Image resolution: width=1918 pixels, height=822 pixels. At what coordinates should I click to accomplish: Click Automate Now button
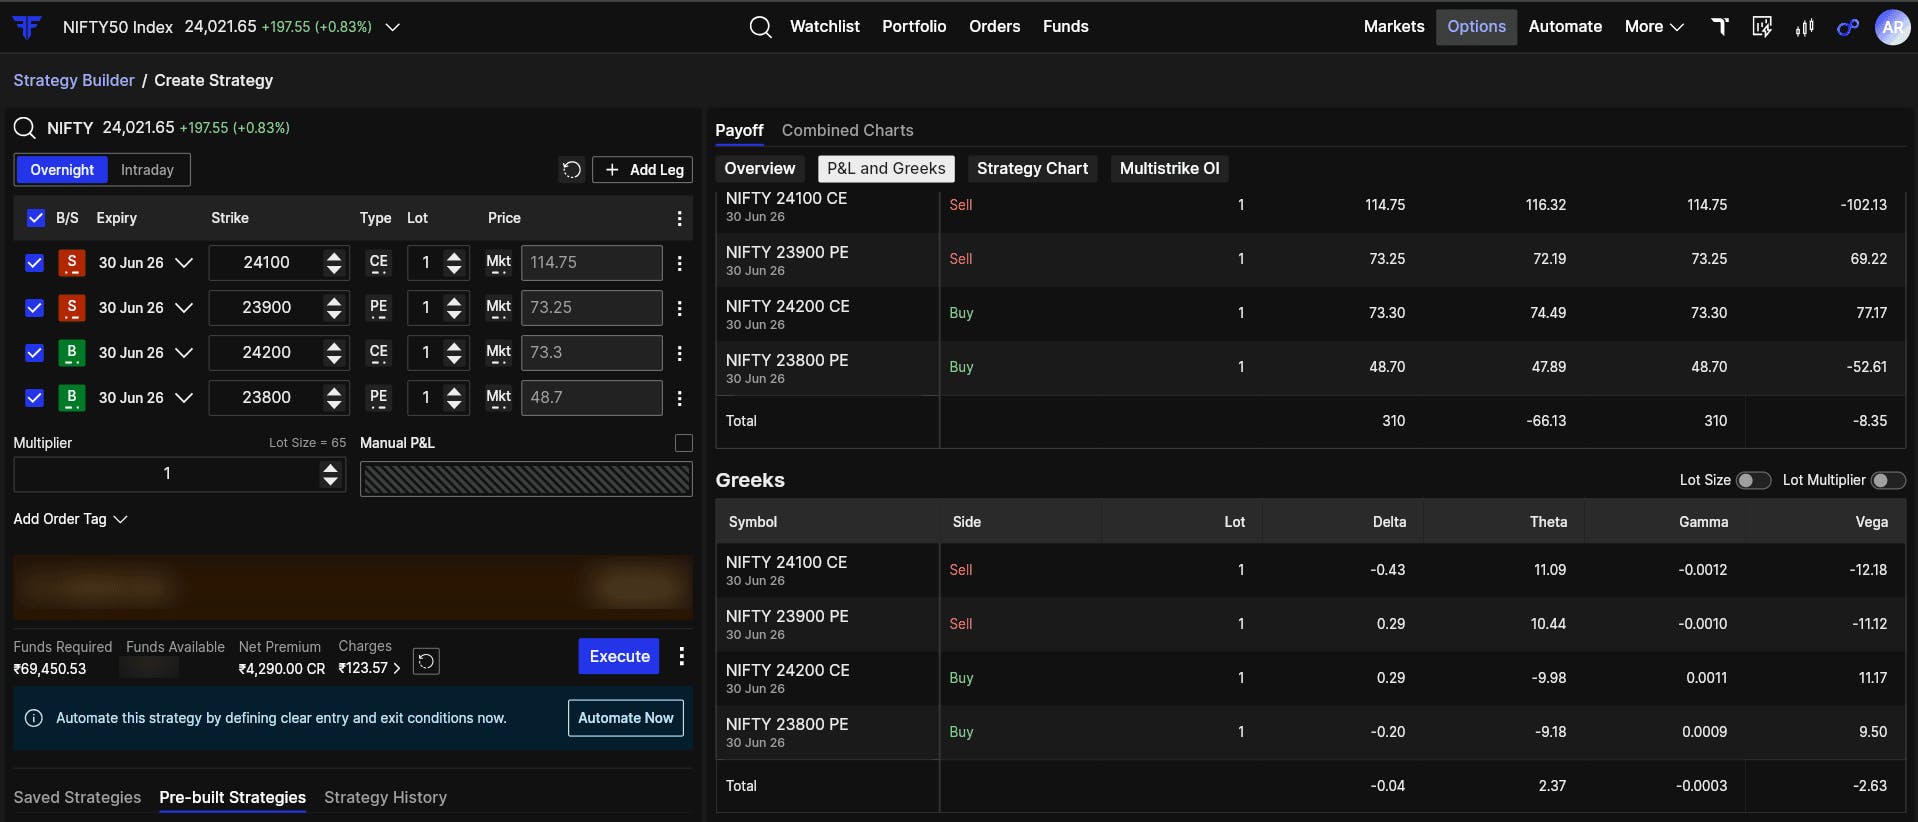626,718
